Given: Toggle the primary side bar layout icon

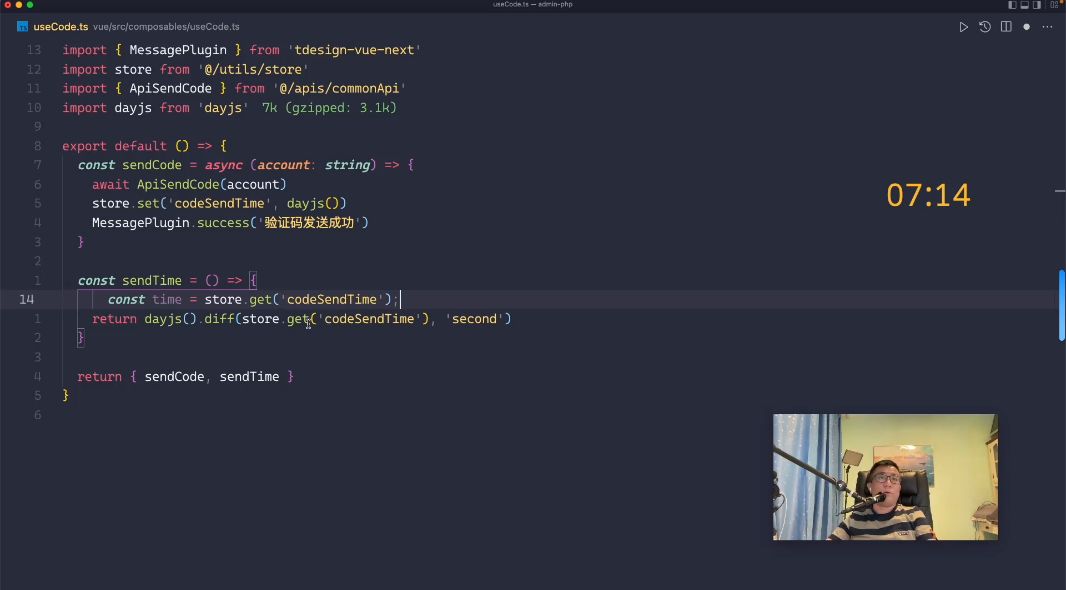Looking at the screenshot, I should coord(1012,5).
